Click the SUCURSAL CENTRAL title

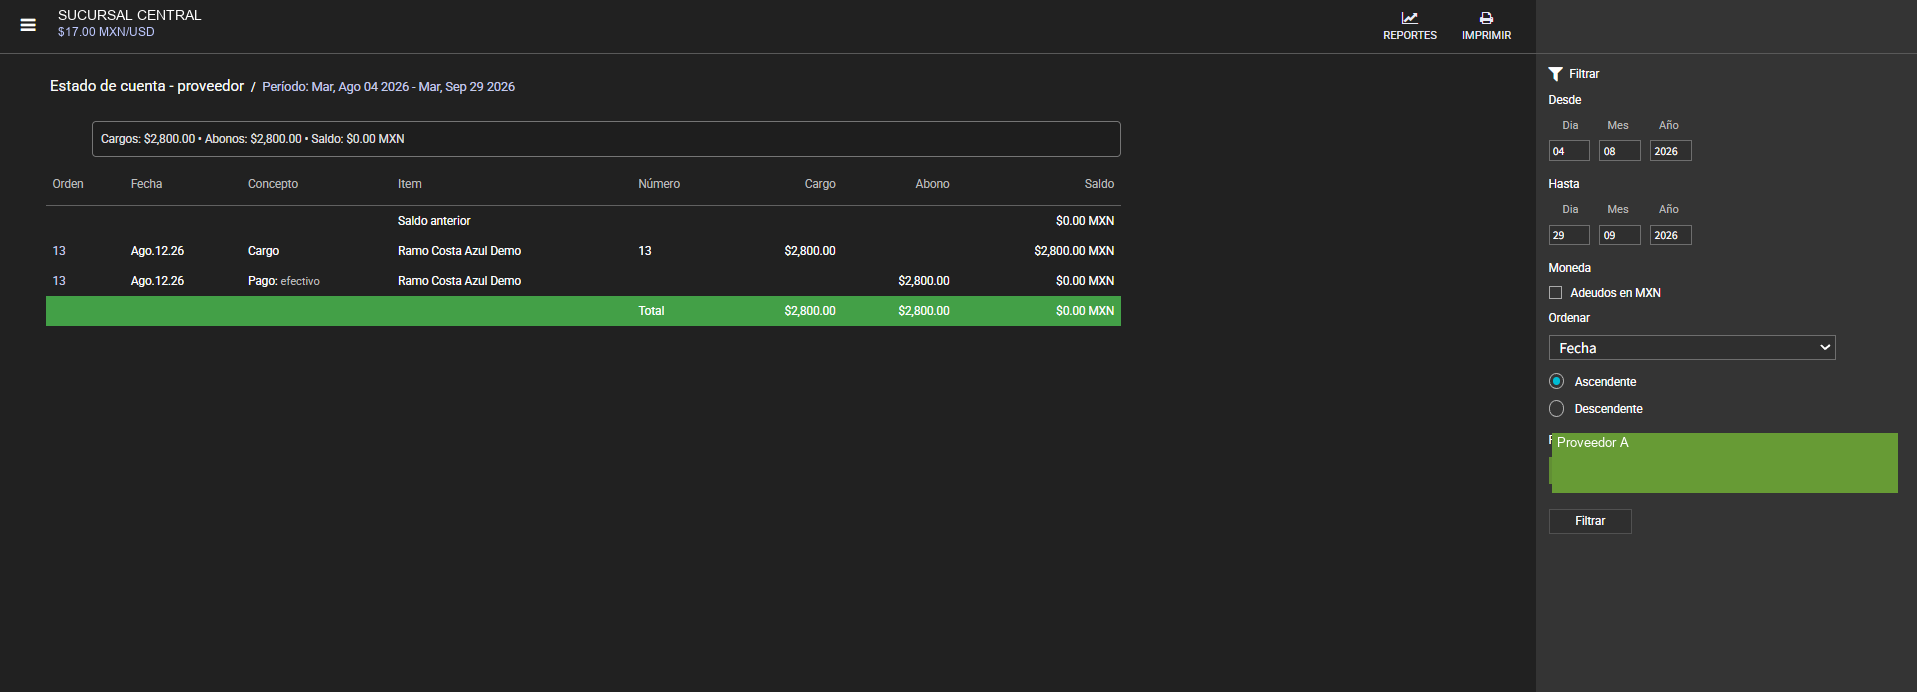point(130,15)
